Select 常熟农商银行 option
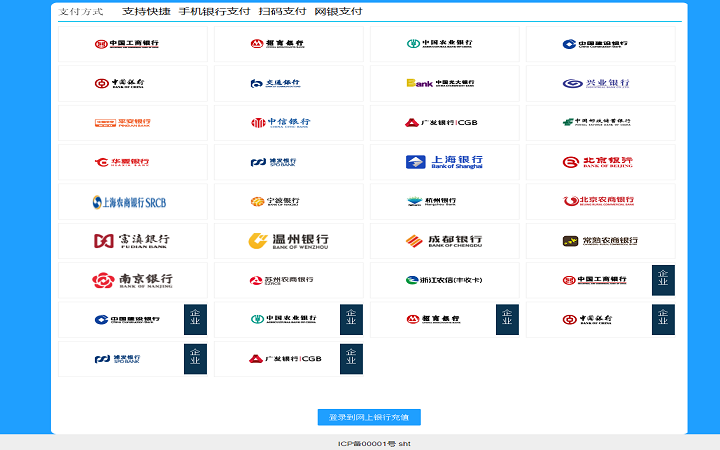 click(x=601, y=241)
